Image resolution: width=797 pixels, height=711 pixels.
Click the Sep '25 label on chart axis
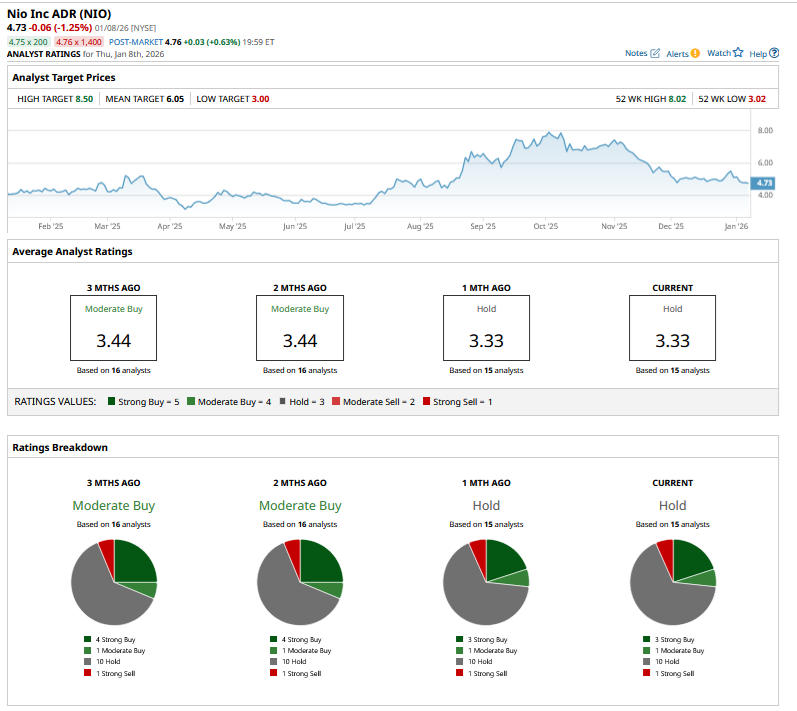pyautogui.click(x=483, y=227)
